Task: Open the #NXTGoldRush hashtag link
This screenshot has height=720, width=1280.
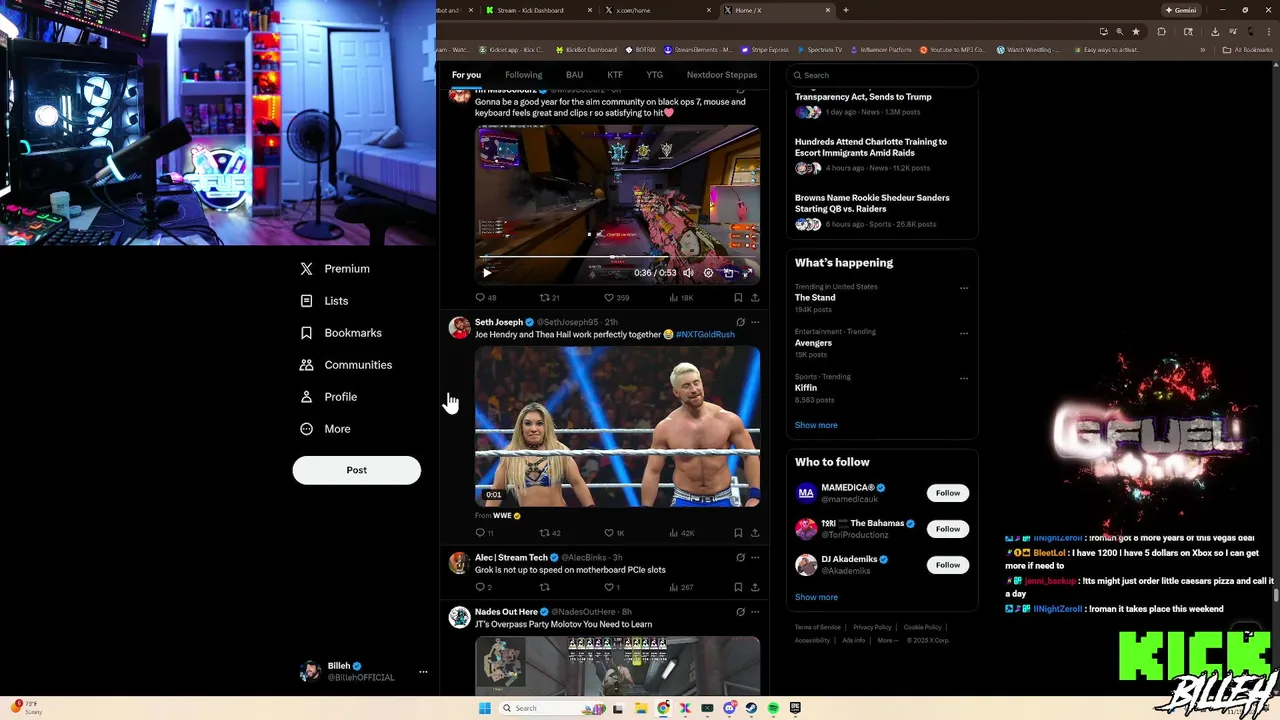Action: pyautogui.click(x=705, y=335)
